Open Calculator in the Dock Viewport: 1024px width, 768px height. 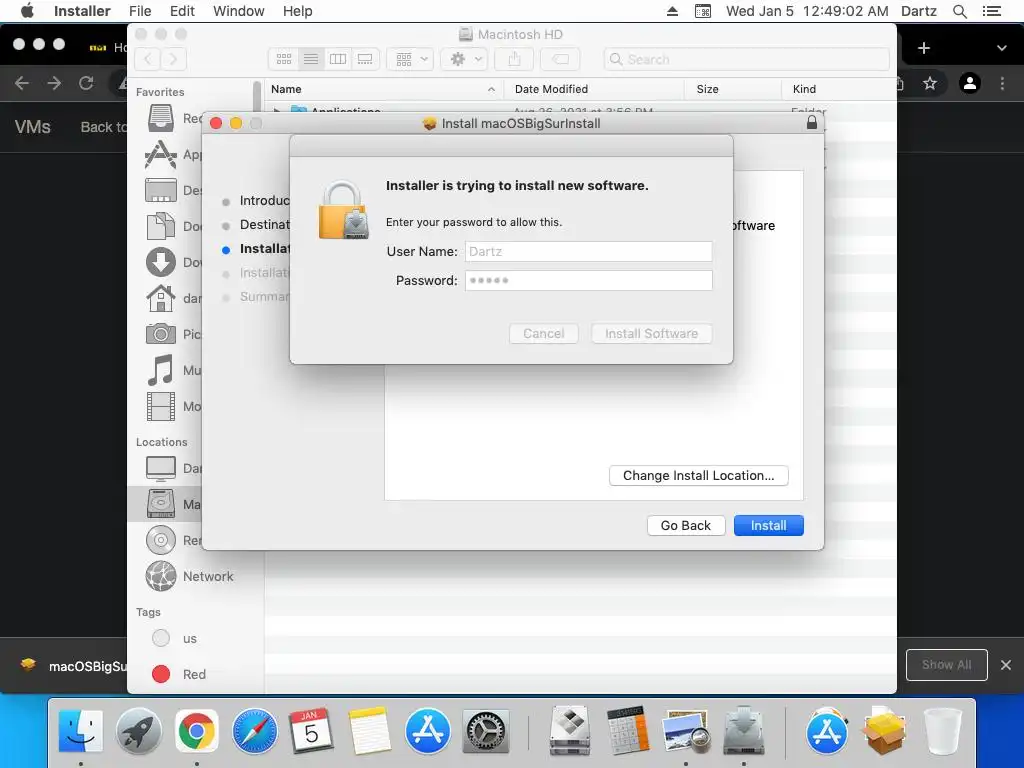click(x=628, y=731)
